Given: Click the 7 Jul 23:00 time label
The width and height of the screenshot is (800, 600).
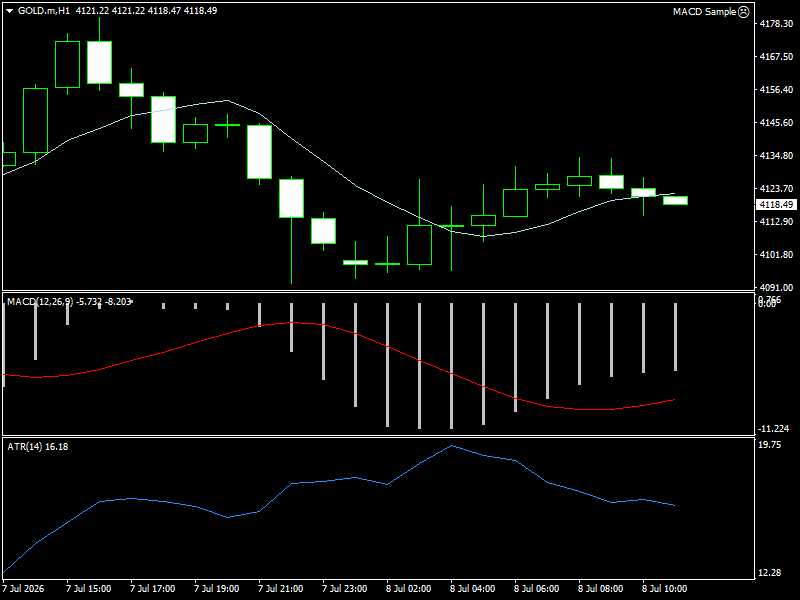Looking at the screenshot, I should point(345,589).
